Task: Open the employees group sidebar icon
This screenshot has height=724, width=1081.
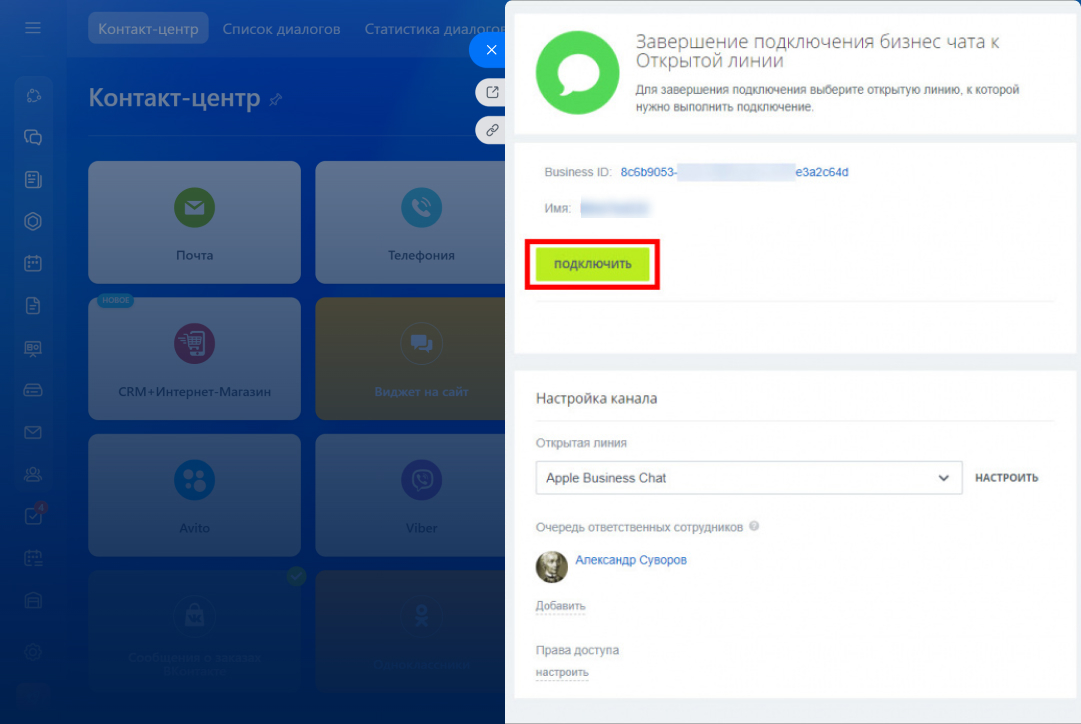Action: pyautogui.click(x=32, y=474)
